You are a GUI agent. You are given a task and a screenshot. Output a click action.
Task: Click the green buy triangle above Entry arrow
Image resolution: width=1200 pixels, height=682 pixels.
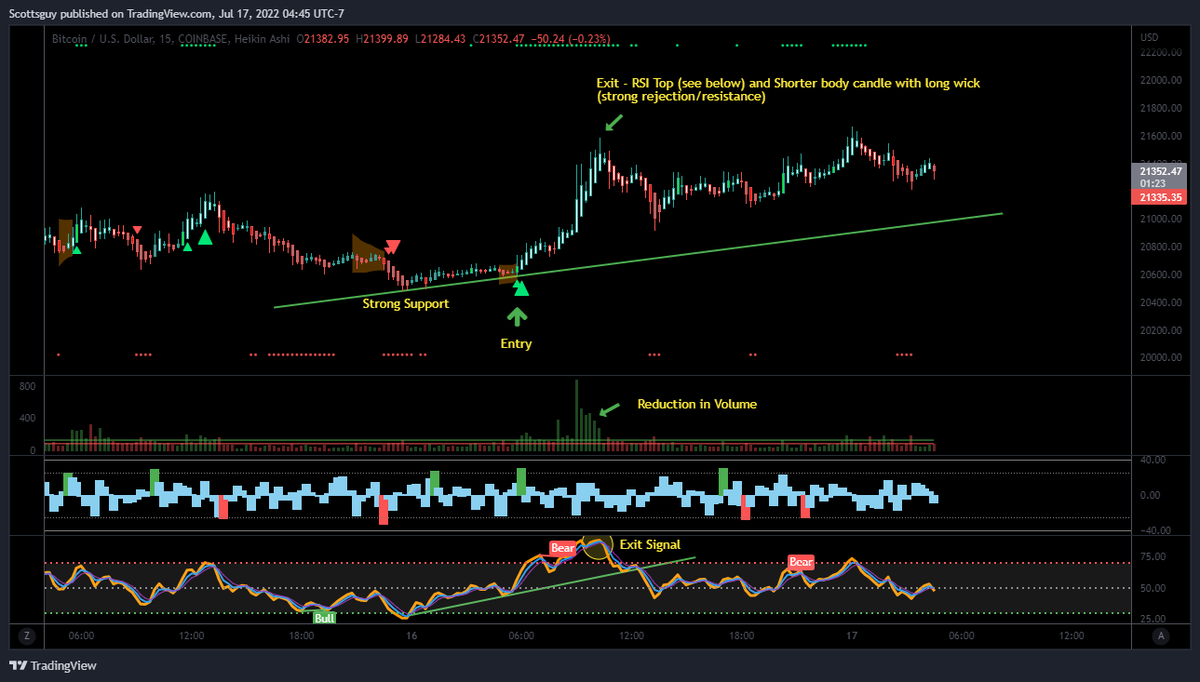(520, 288)
